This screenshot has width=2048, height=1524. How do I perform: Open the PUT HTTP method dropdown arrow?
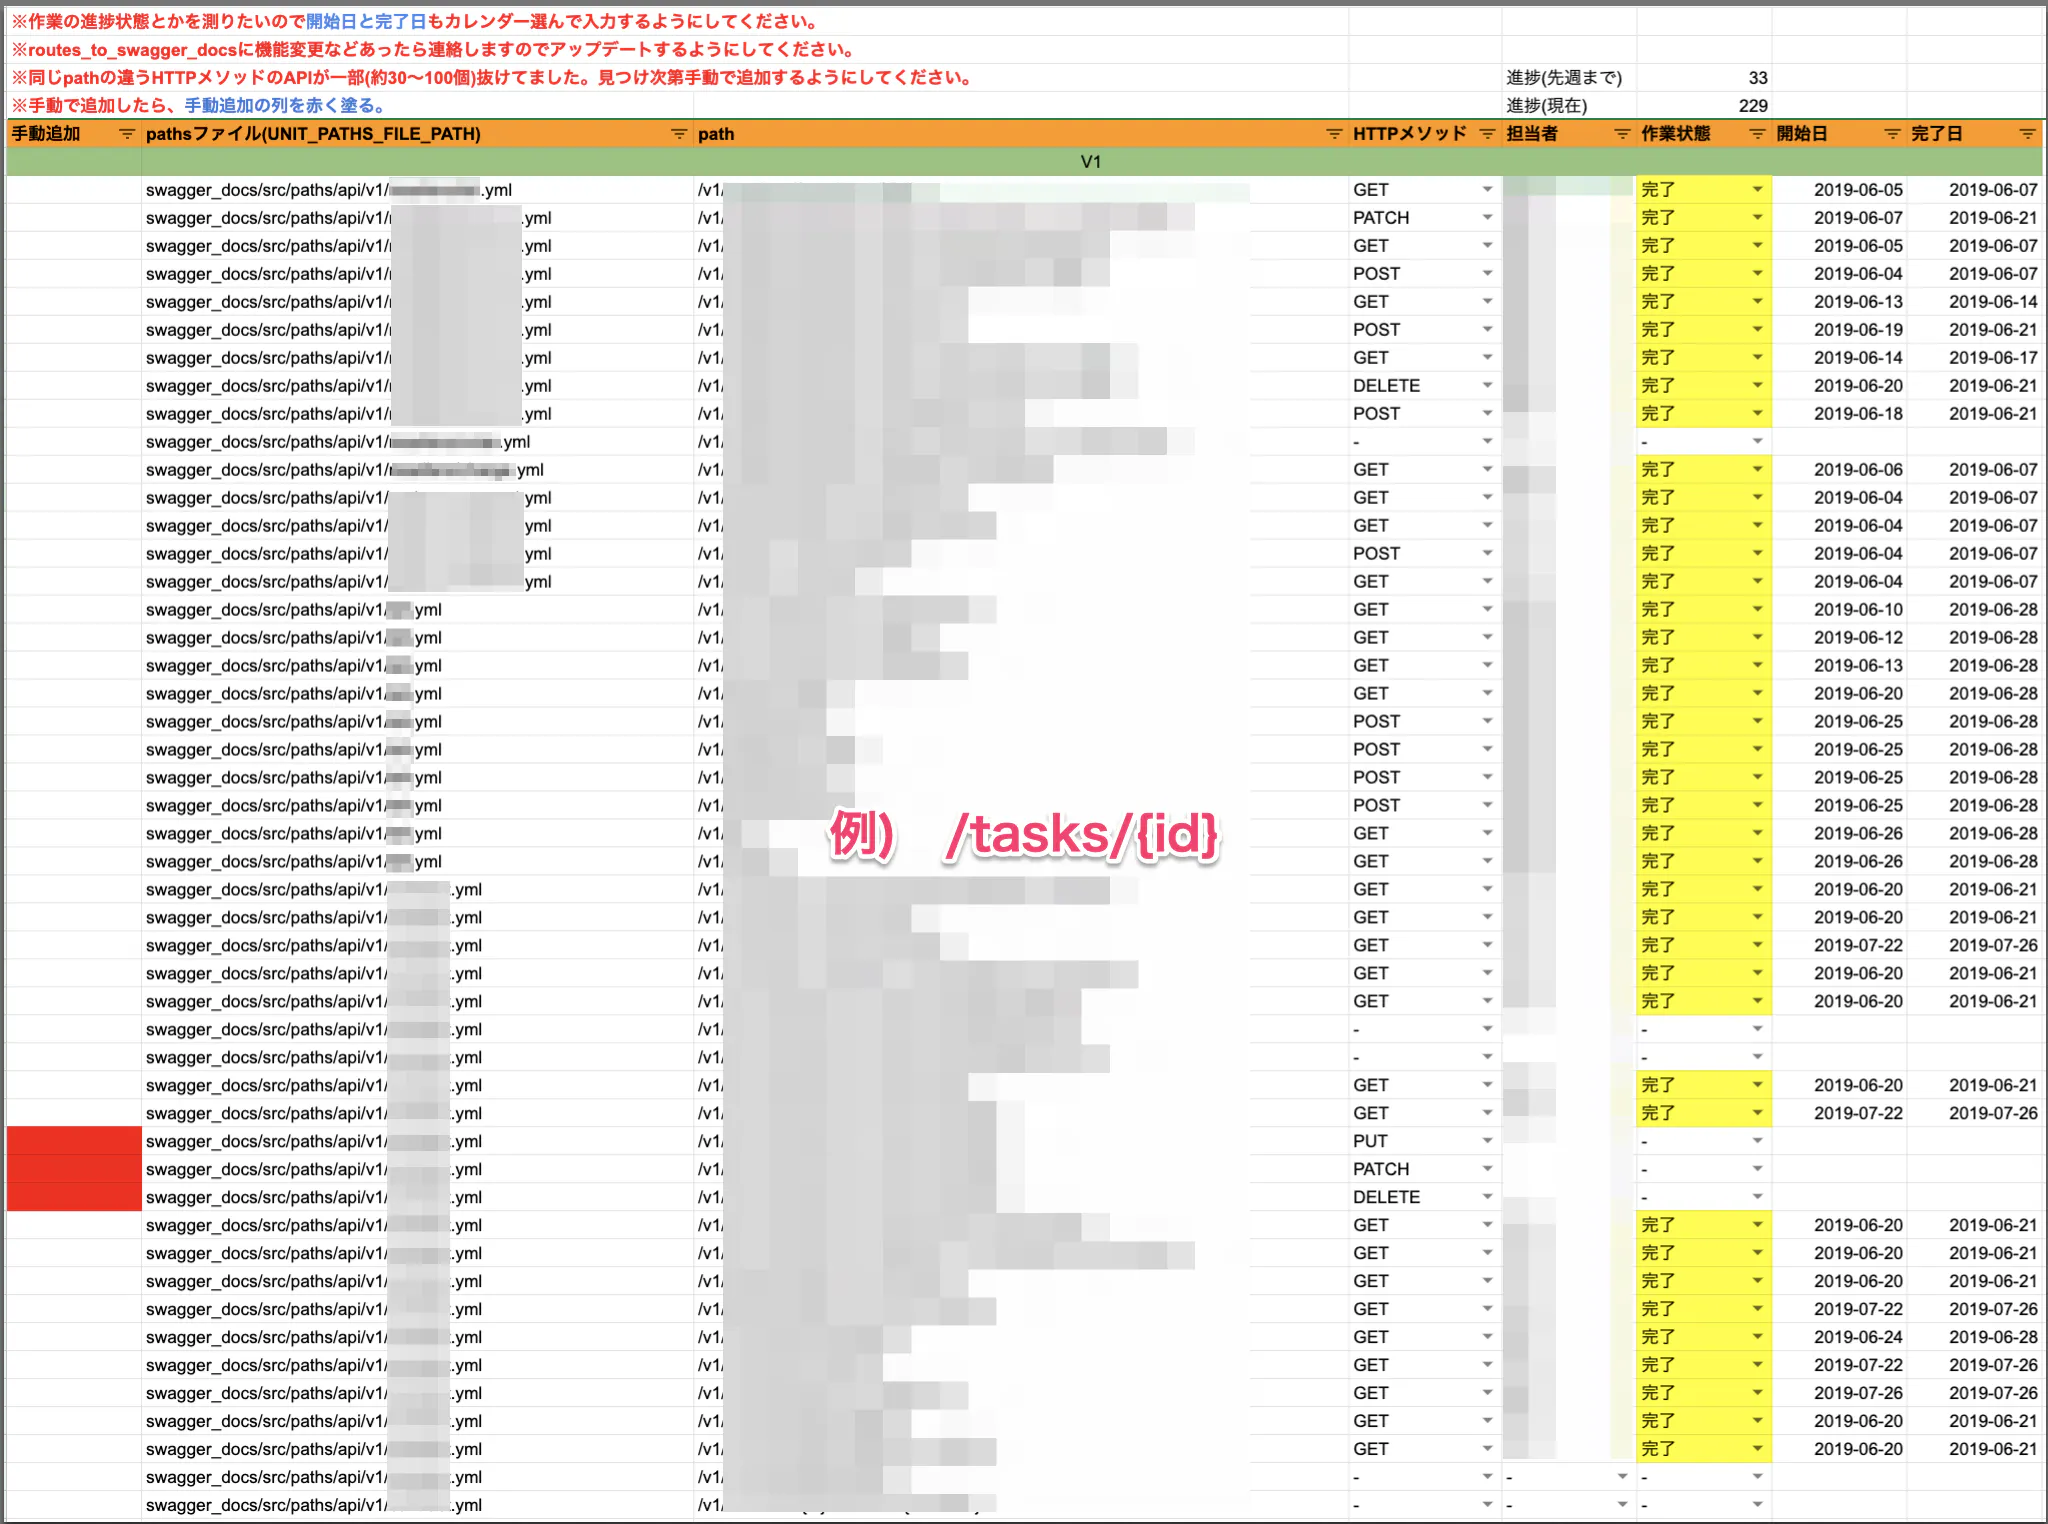coord(1487,1141)
